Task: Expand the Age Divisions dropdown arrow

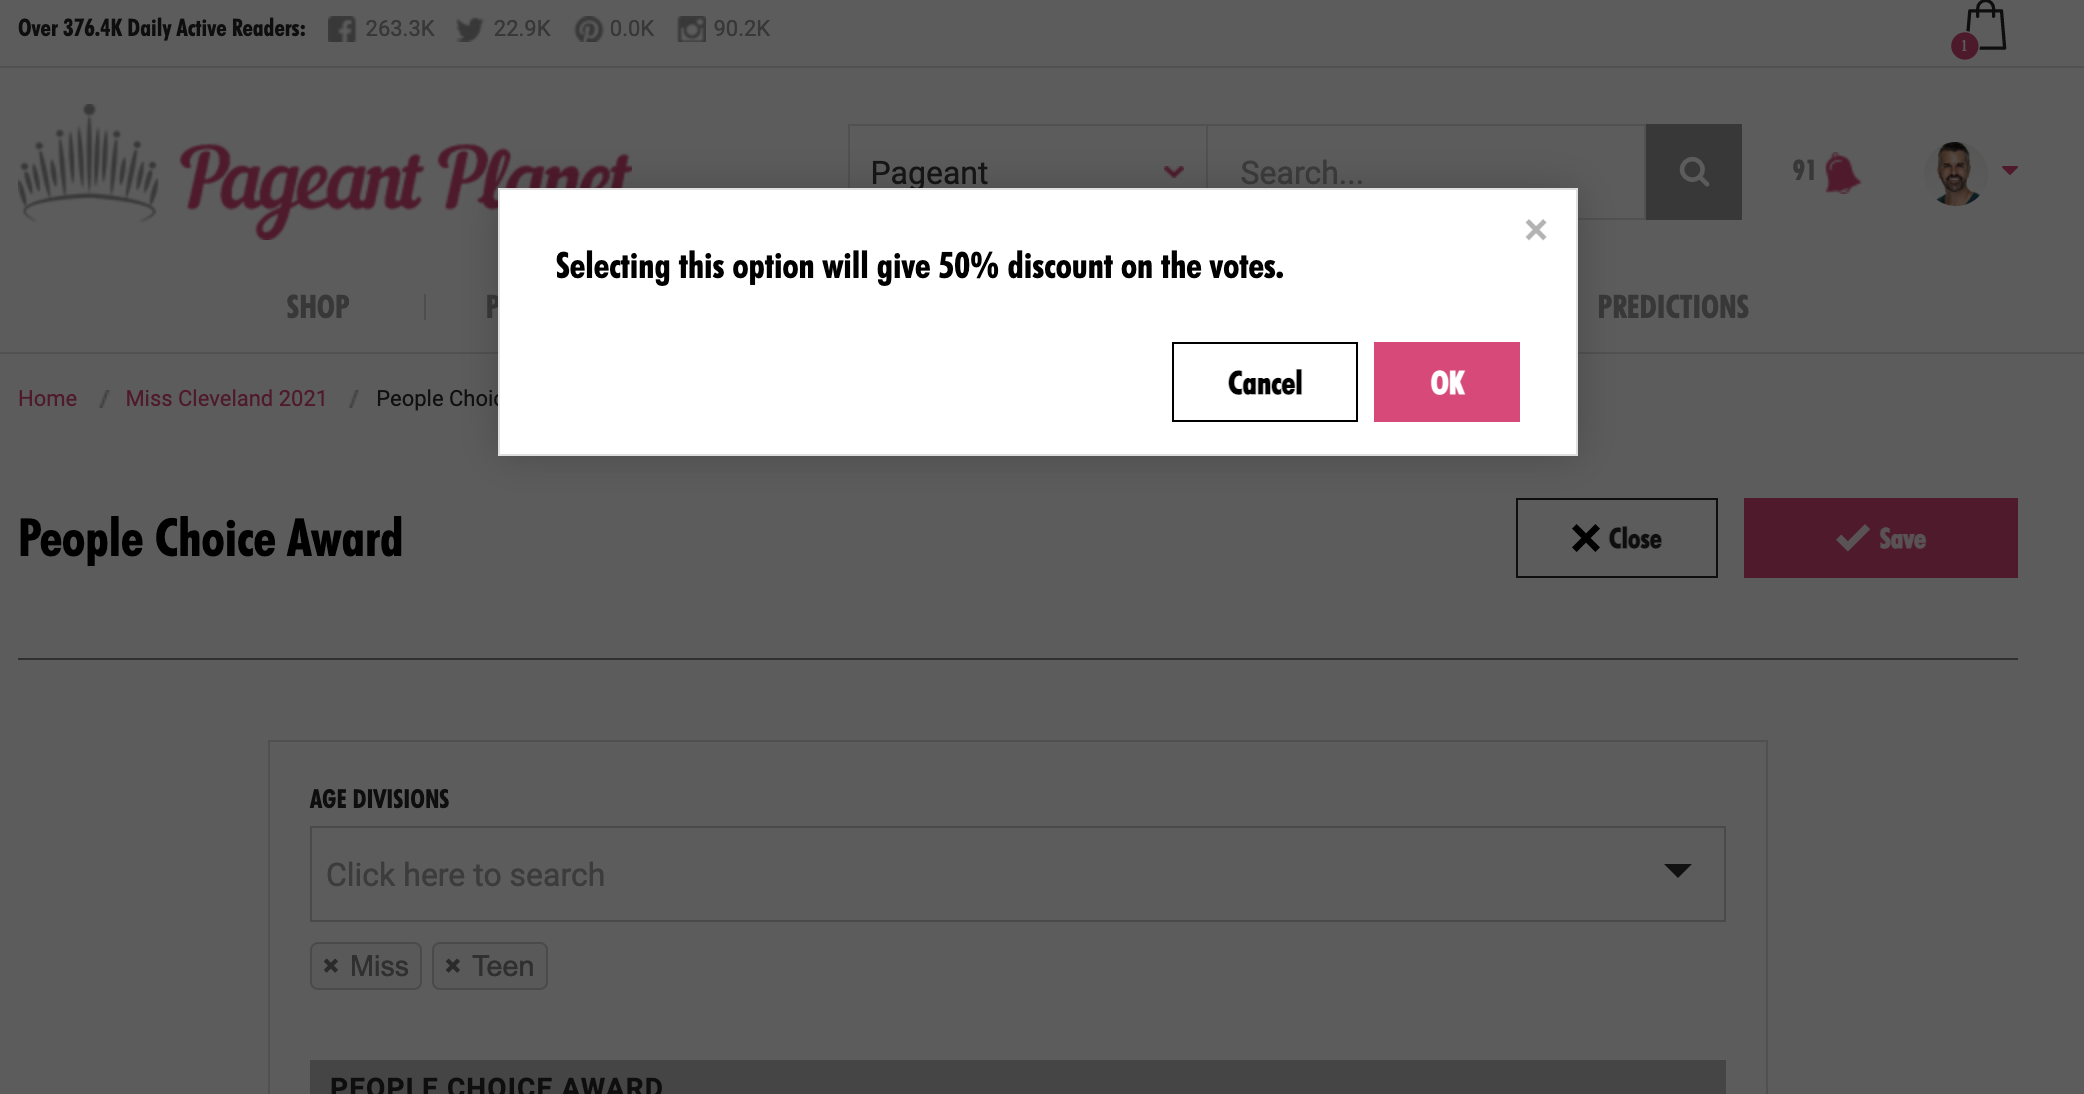Action: tap(1677, 871)
